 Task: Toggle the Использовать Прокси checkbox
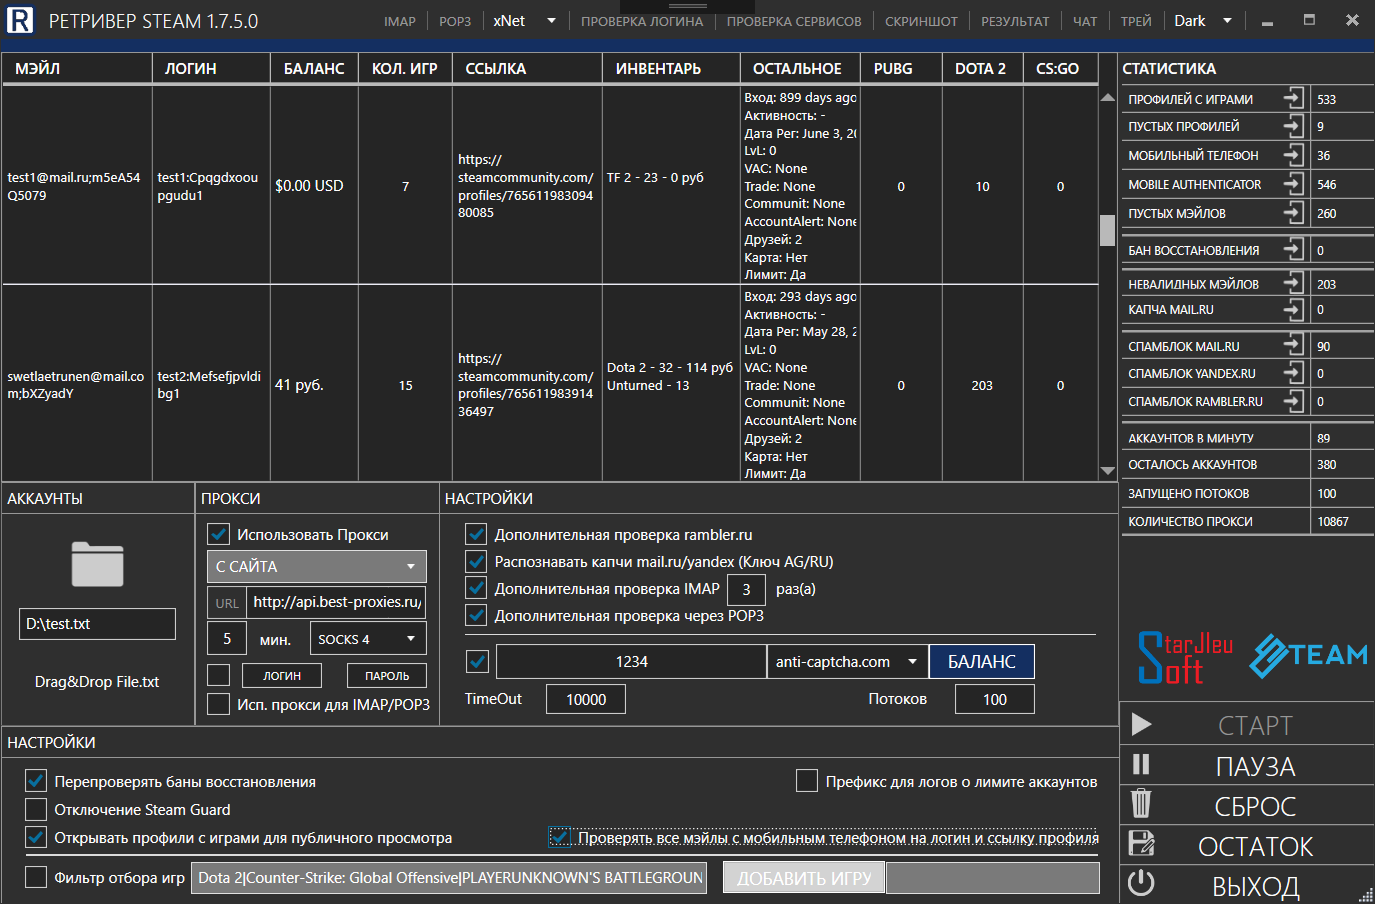[x=218, y=534]
